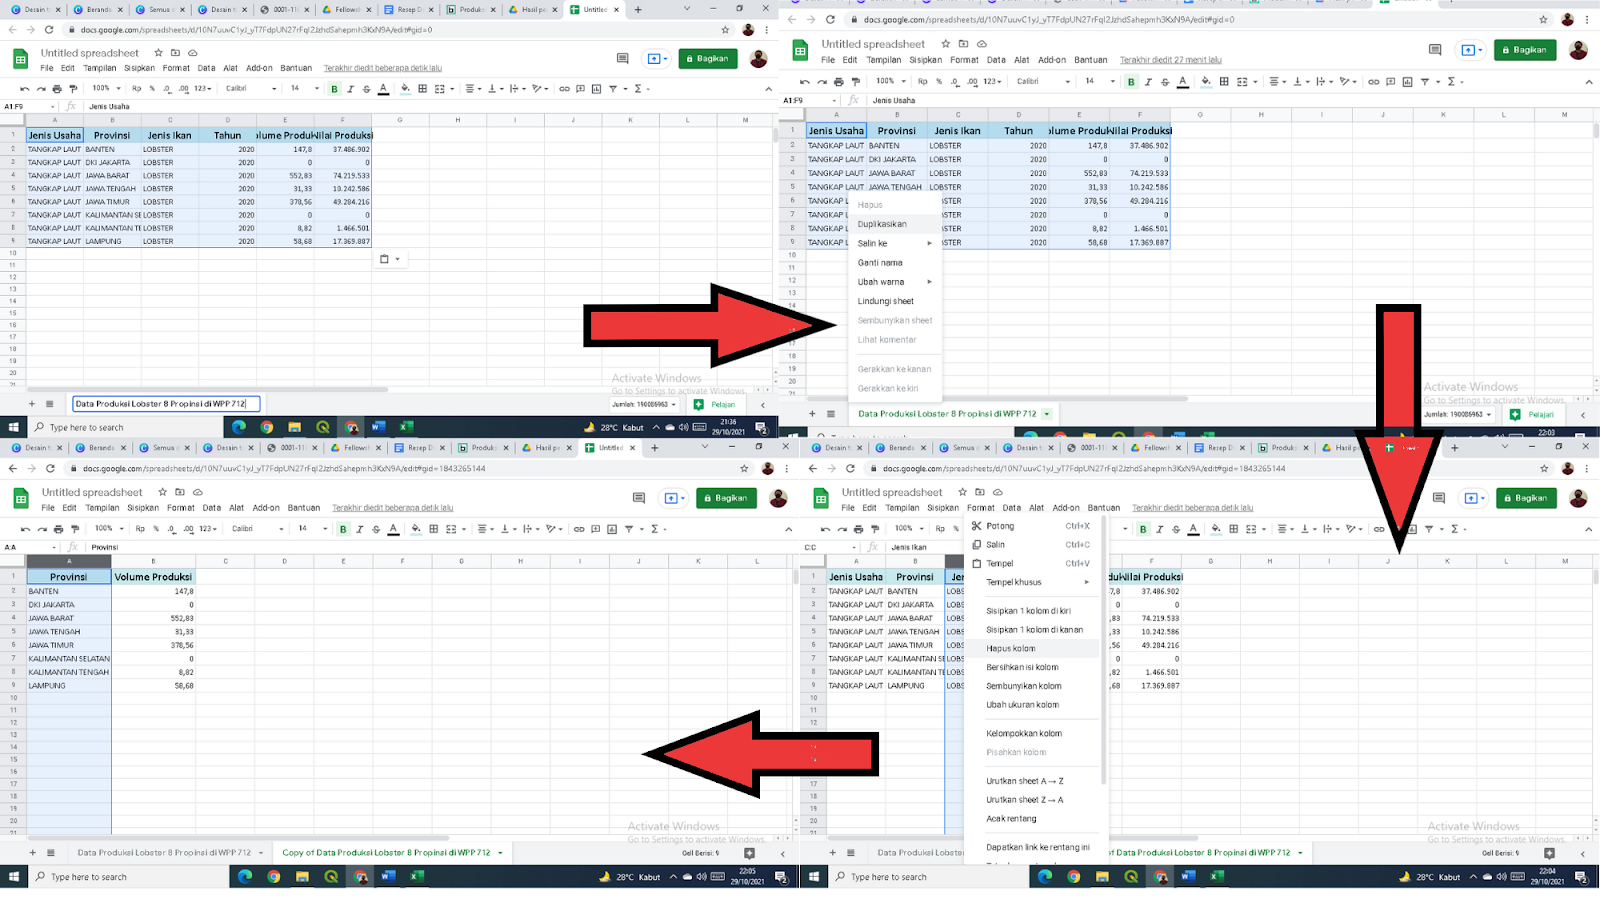
Task: Open the Calibri font dropdown in top-left window
Action: pos(251,89)
